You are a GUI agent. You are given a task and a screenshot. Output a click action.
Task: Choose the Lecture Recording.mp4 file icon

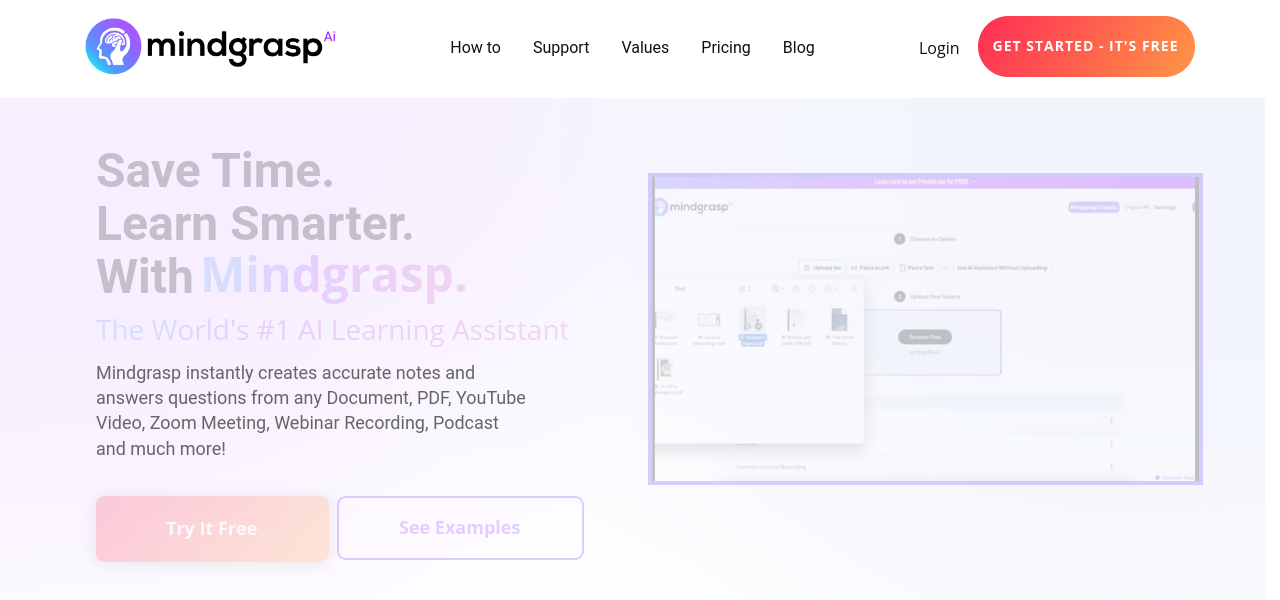709,321
